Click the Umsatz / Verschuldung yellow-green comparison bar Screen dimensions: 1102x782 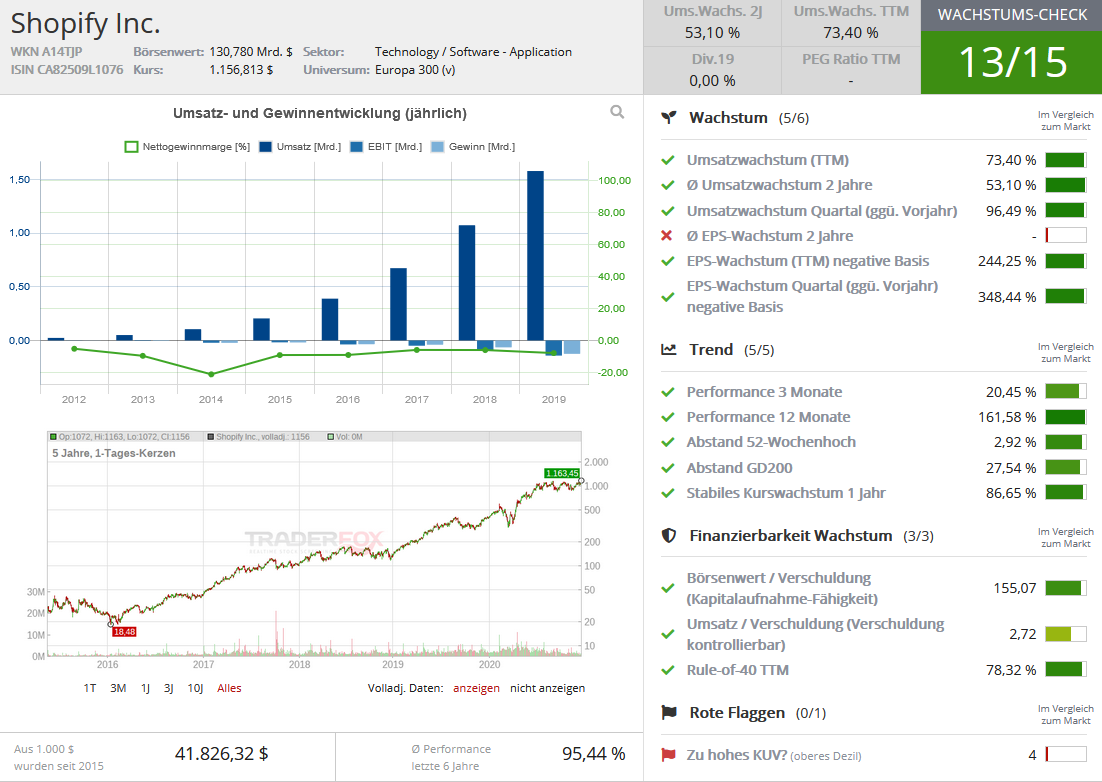click(1065, 634)
